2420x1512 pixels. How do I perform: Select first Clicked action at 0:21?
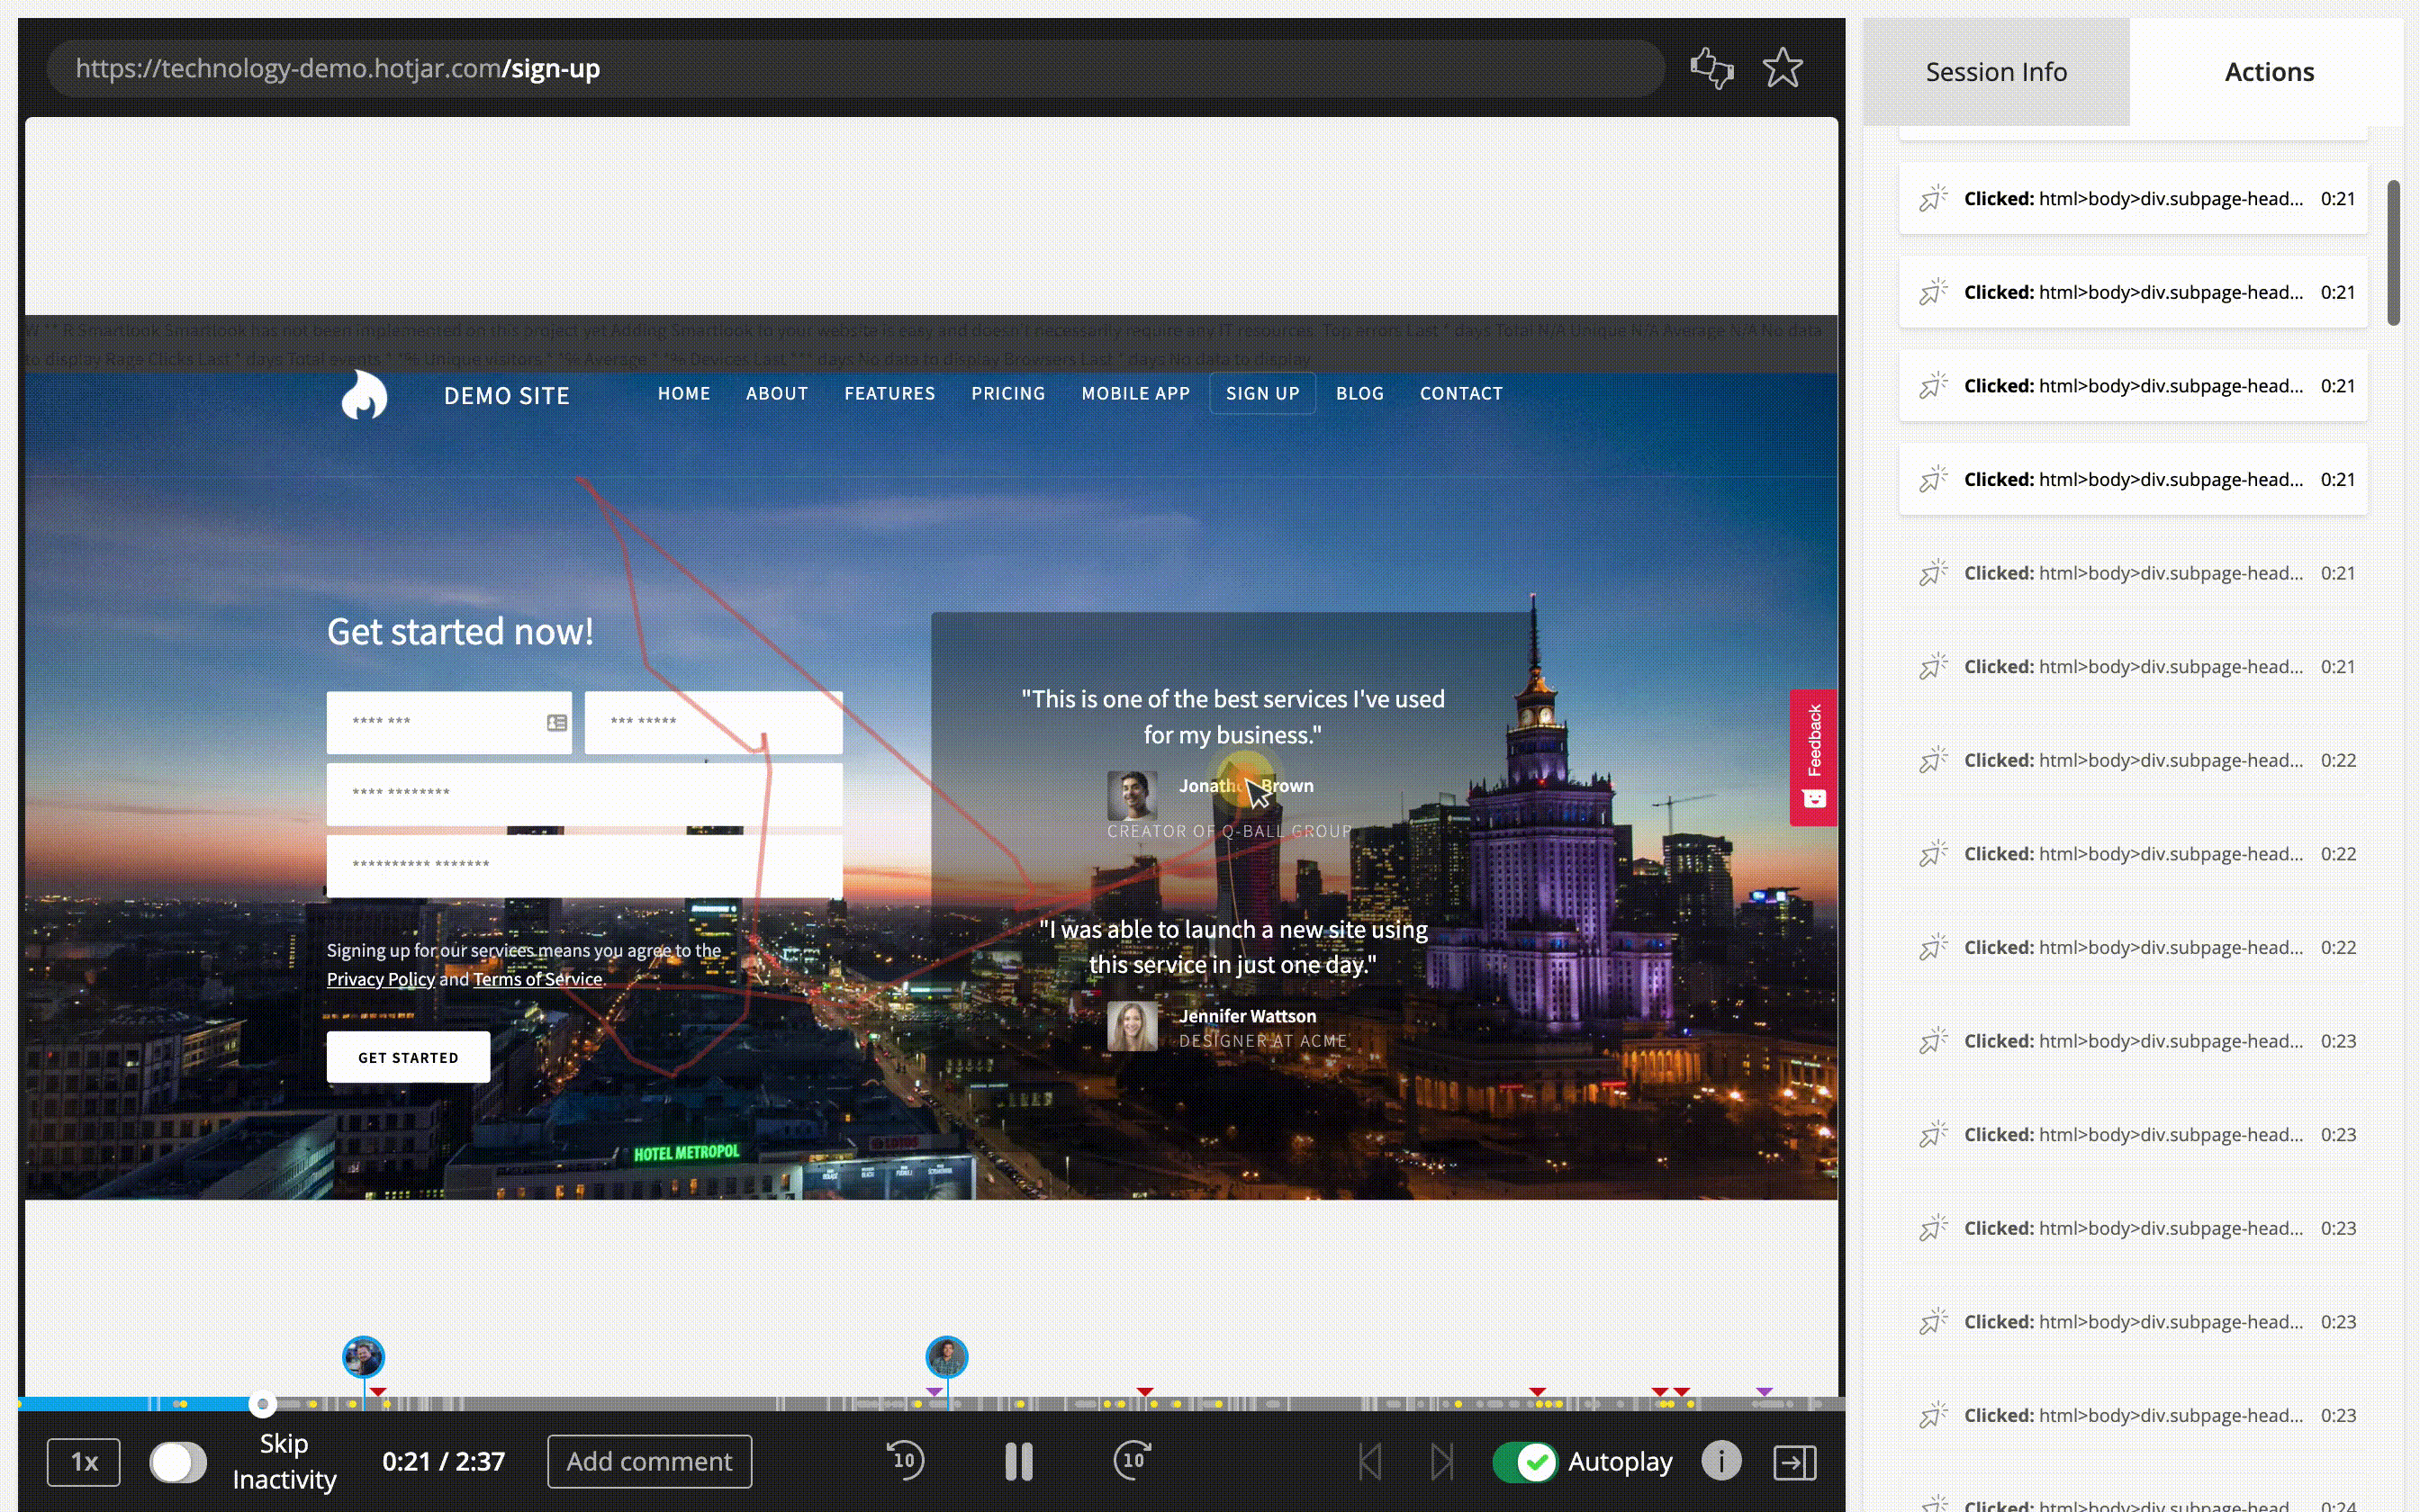pyautogui.click(x=2132, y=199)
